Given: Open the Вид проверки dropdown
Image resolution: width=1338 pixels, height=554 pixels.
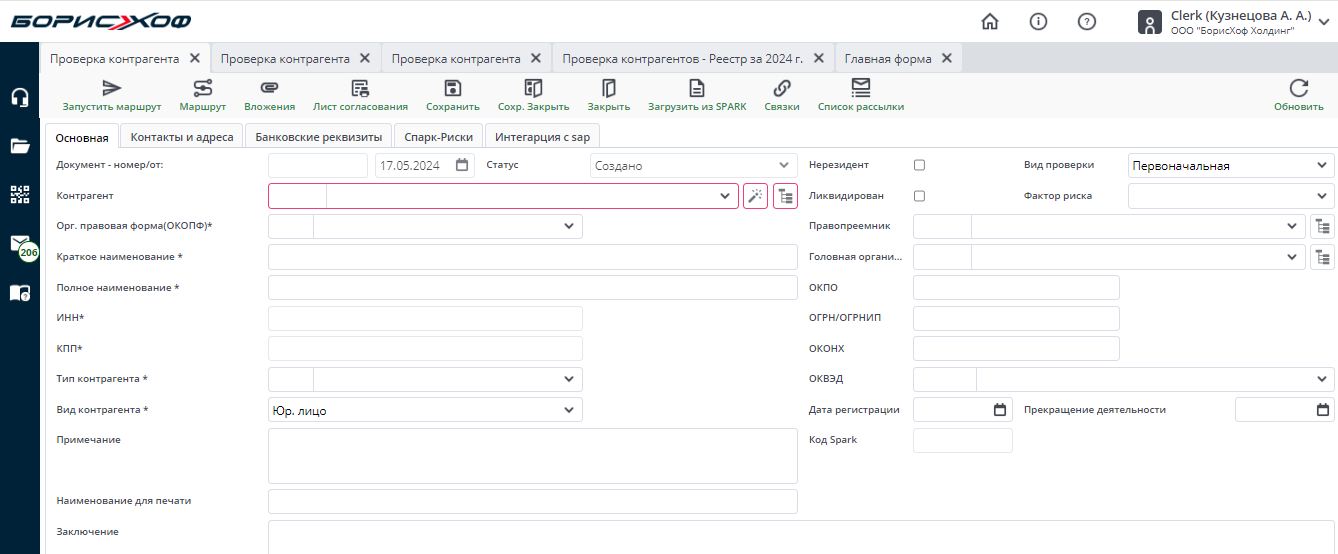Looking at the screenshot, I should click(1322, 166).
